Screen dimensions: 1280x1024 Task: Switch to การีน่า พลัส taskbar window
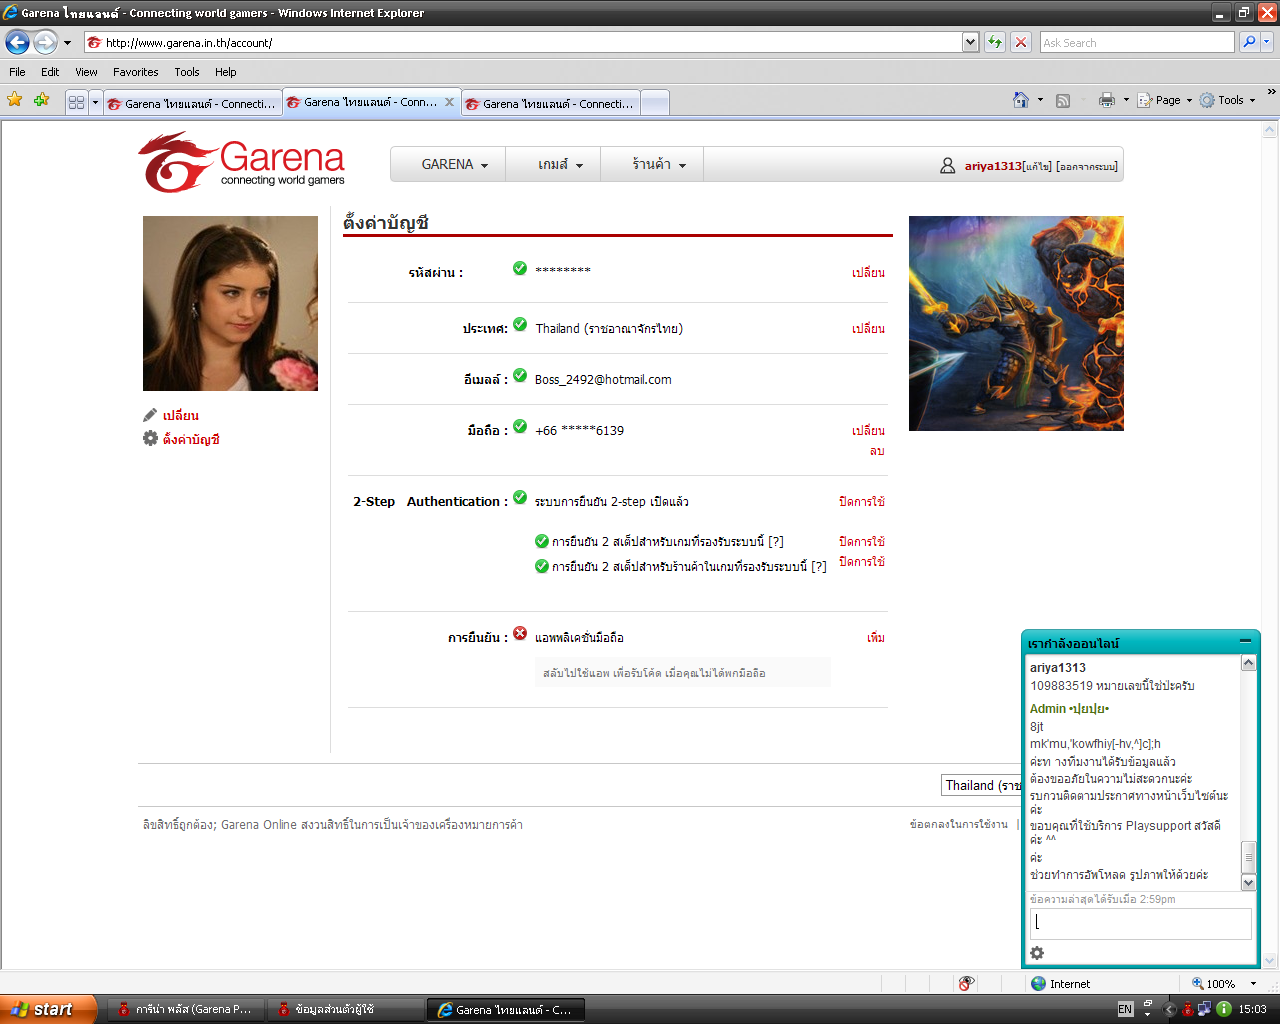tap(186, 1009)
